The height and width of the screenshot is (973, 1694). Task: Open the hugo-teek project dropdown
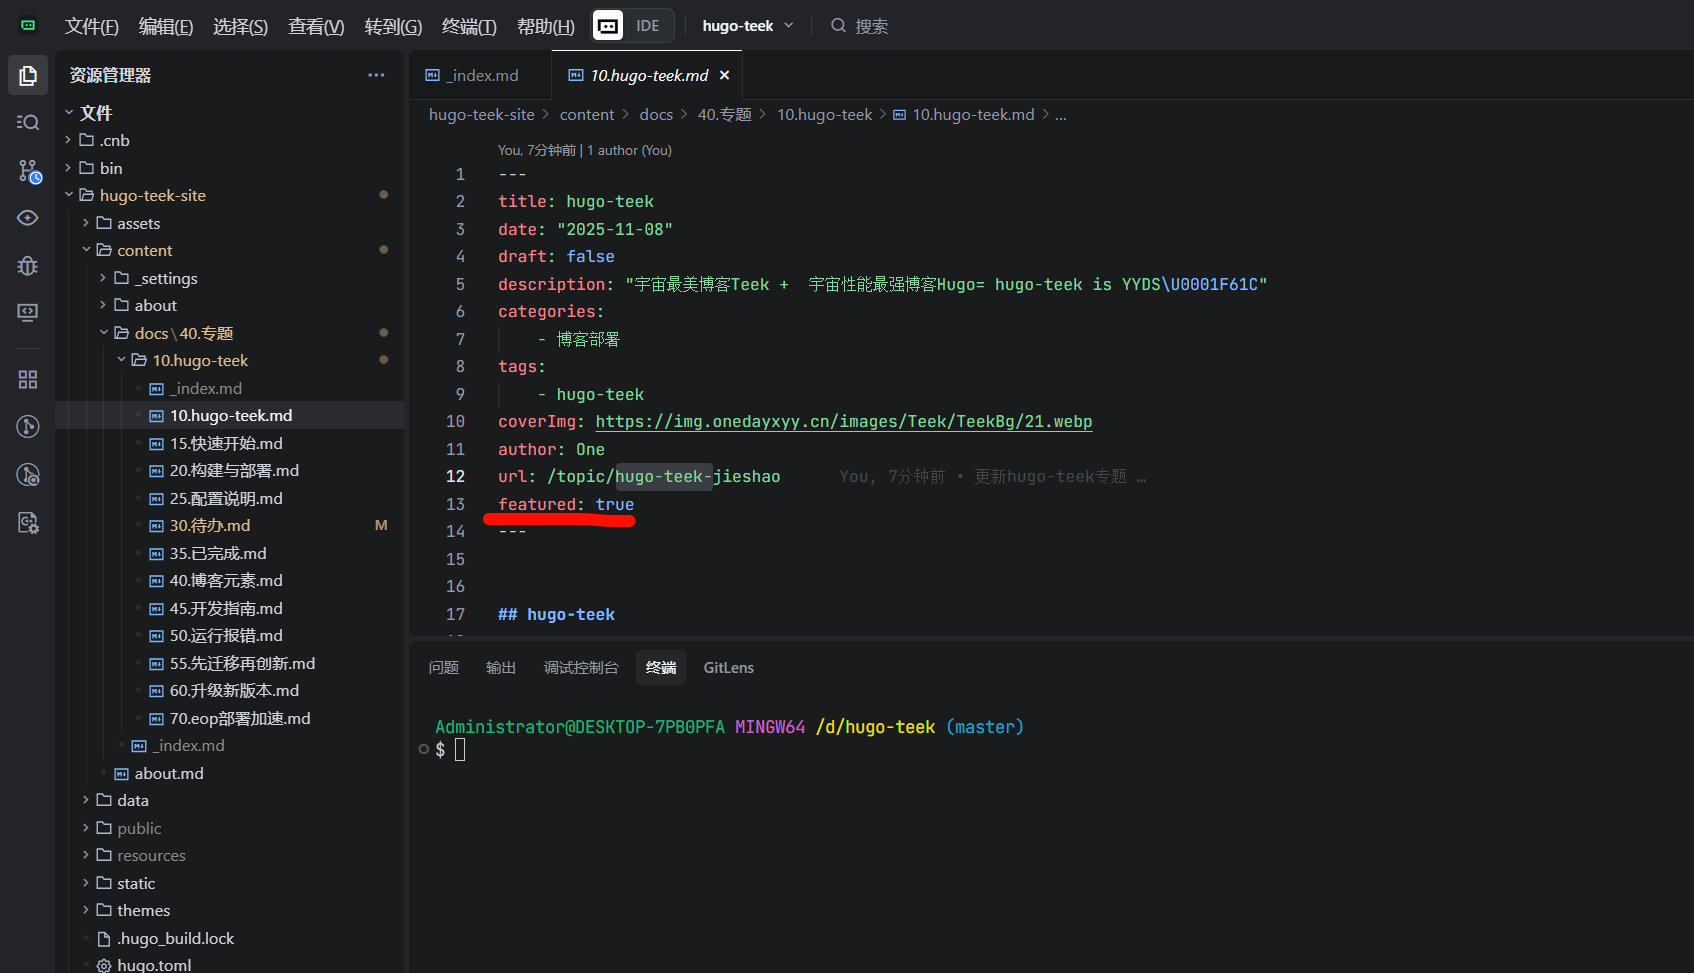click(x=747, y=26)
